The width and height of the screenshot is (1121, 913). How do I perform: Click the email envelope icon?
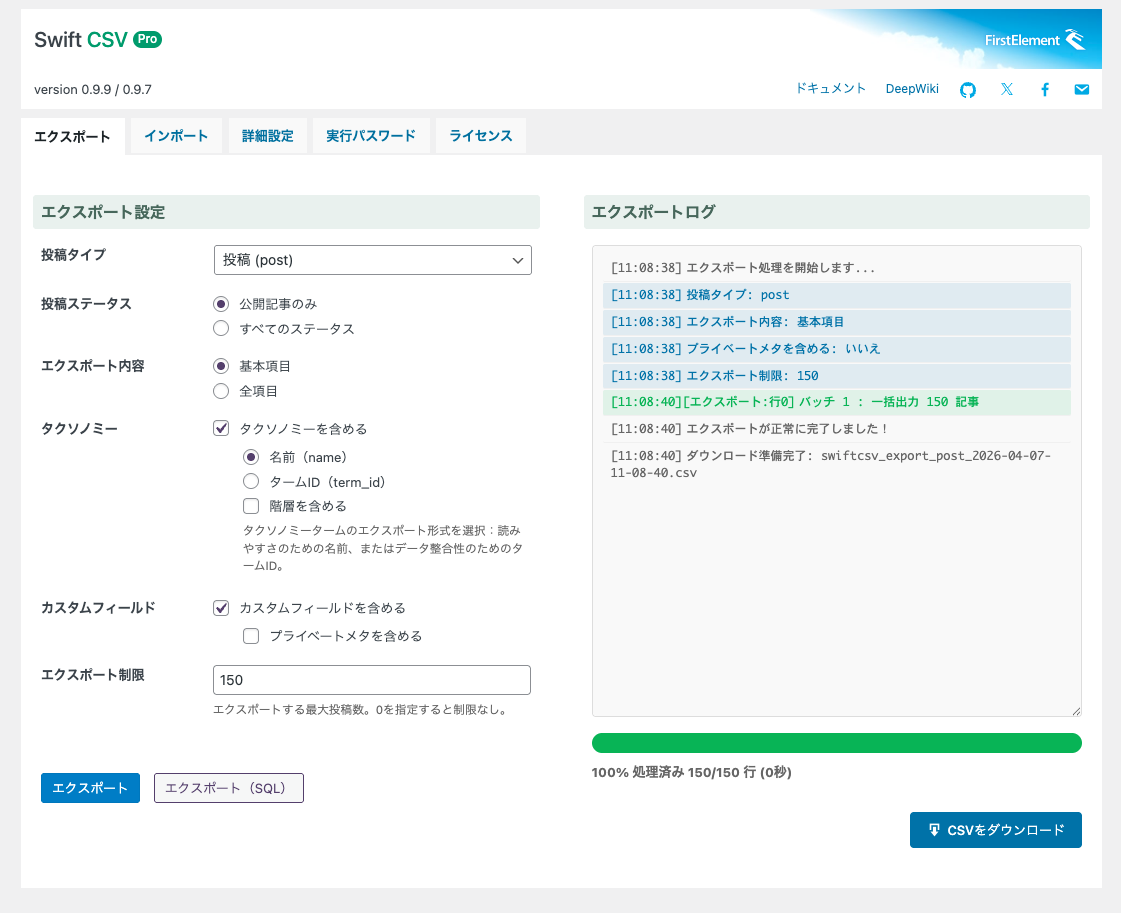tap(1082, 90)
